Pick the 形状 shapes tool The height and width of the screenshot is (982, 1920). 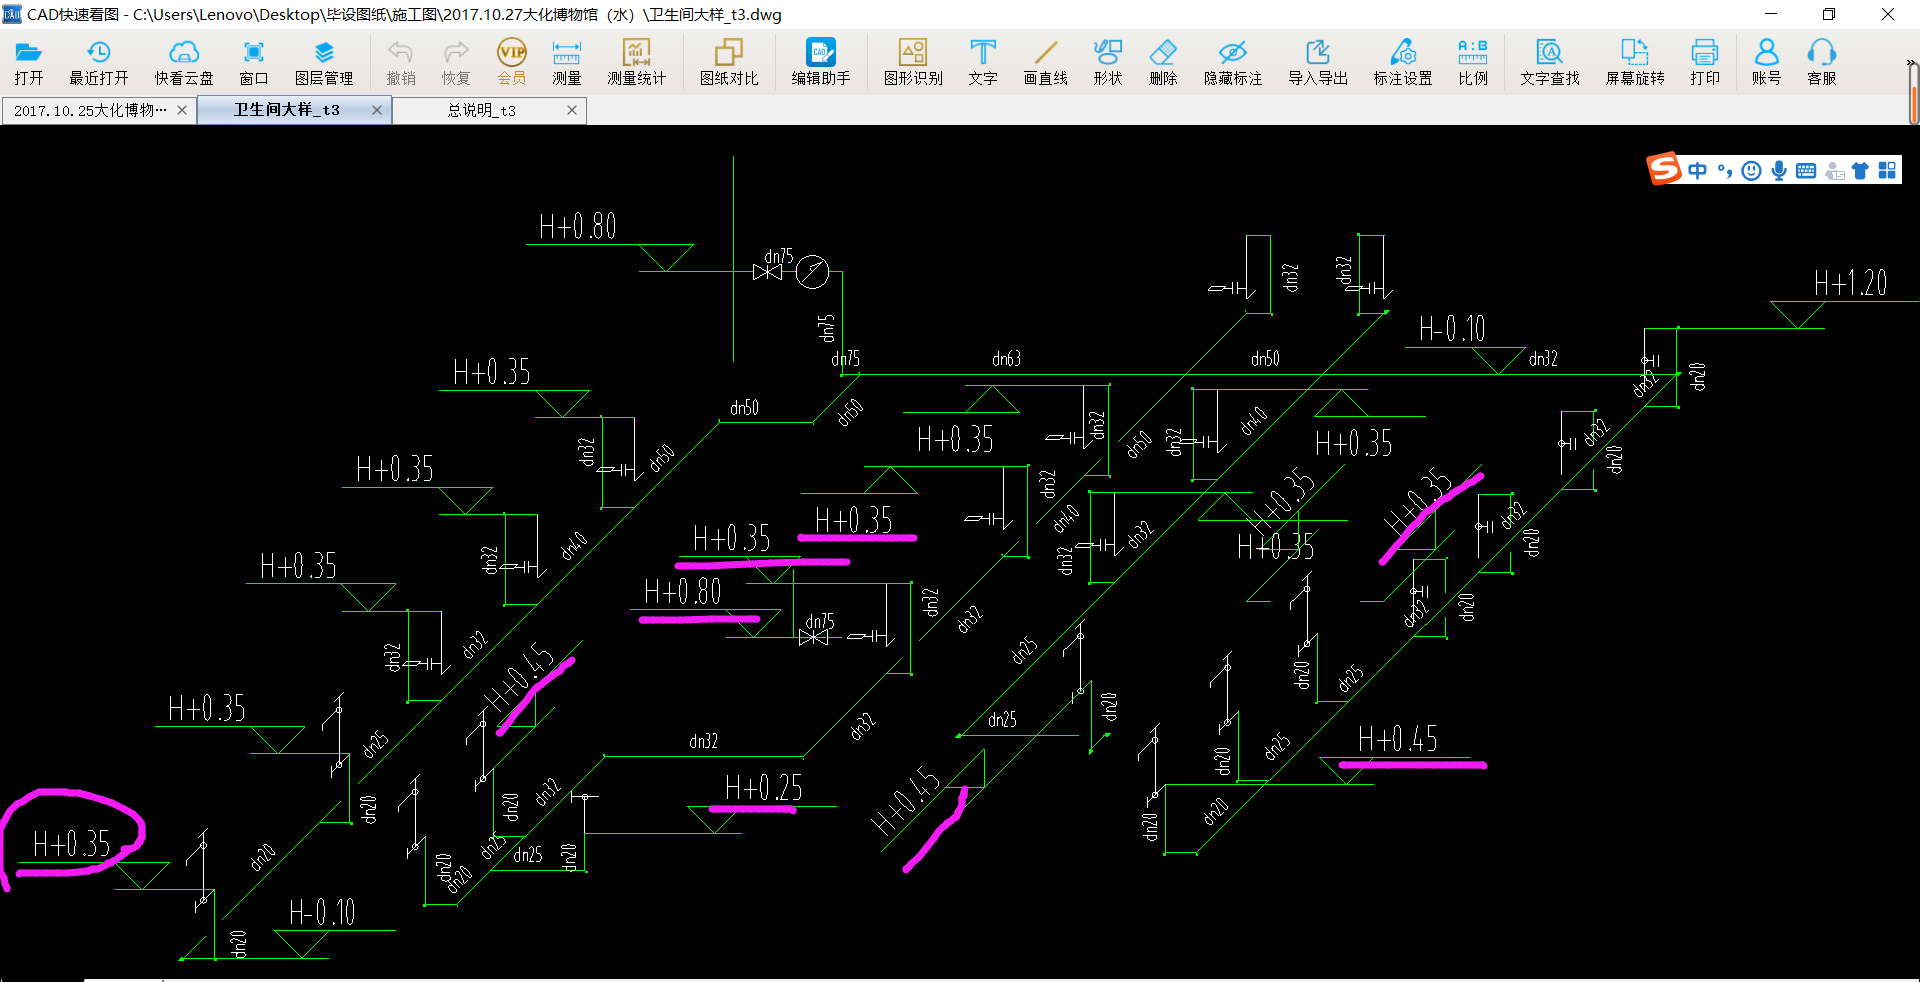click(x=1108, y=62)
